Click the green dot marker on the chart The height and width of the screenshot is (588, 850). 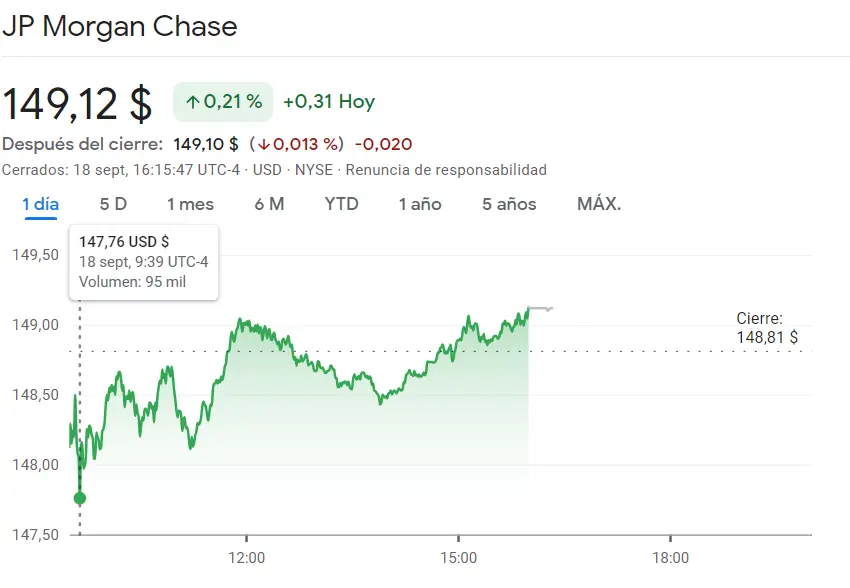78,497
